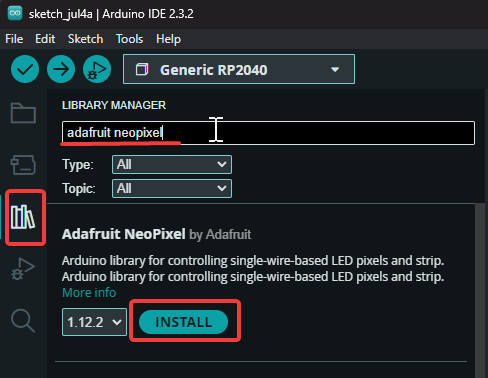Open the Sketchbook folder panel
Screen dimensions: 488x378
click(x=23, y=113)
